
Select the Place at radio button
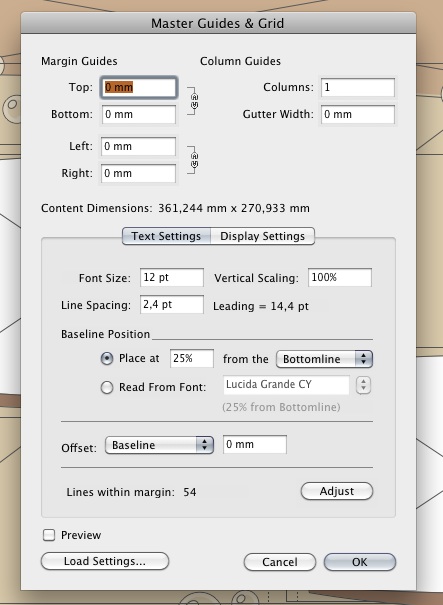[107, 359]
